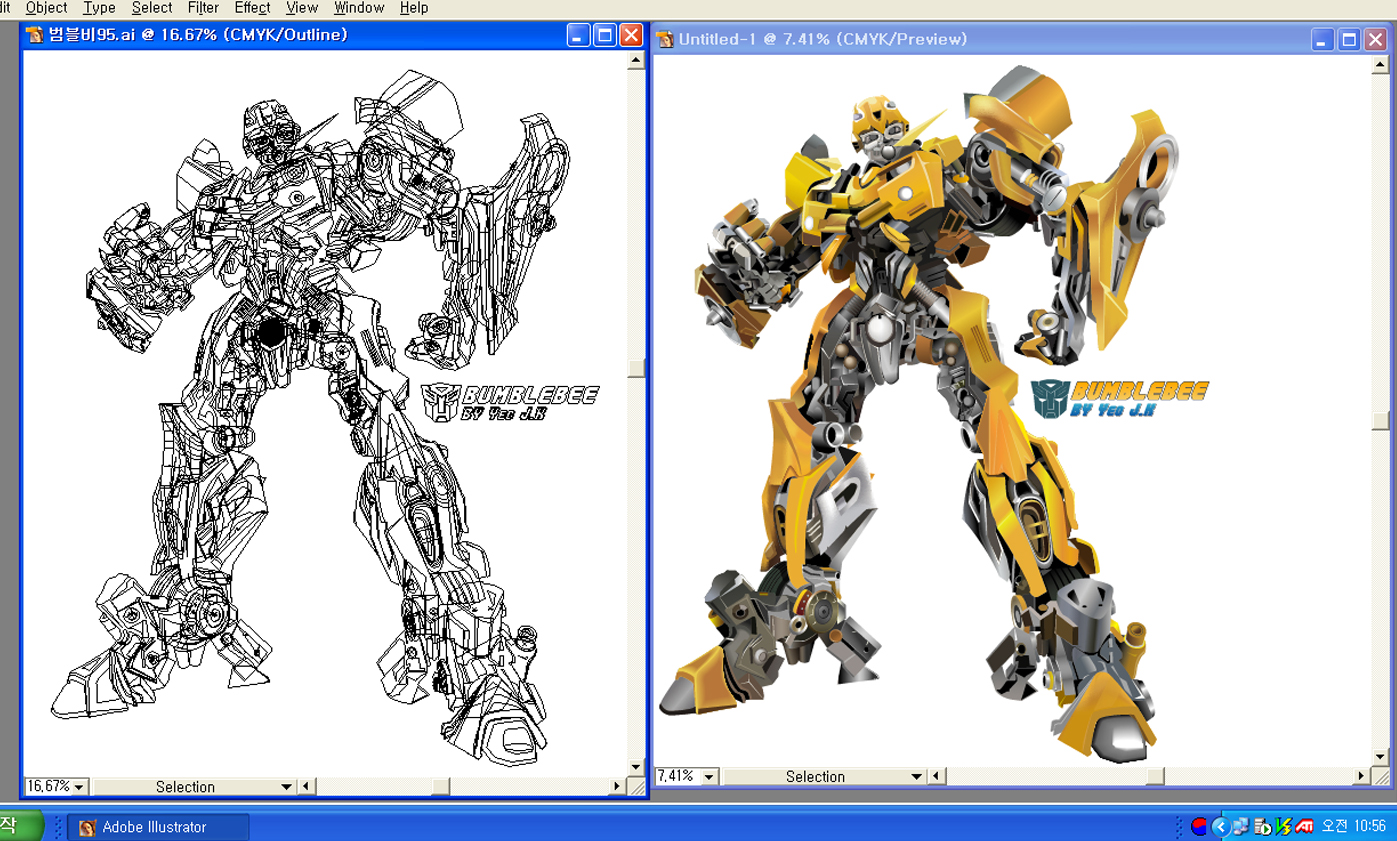1397x841 pixels.
Task: Click the Korean language indicator in the system tray
Action: [1198, 826]
